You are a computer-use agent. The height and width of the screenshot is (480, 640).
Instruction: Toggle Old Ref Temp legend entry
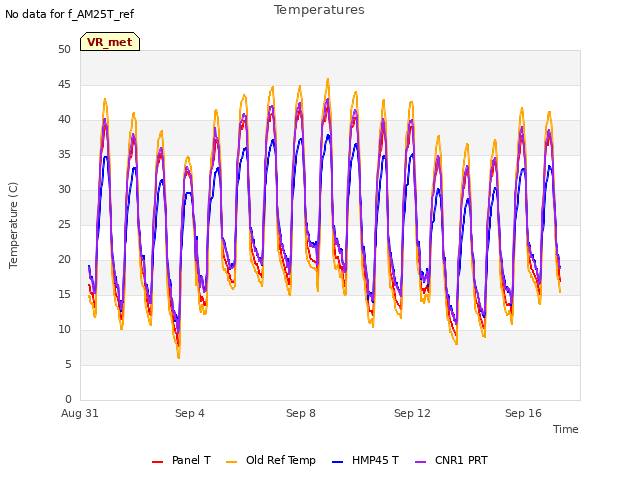coord(271,460)
